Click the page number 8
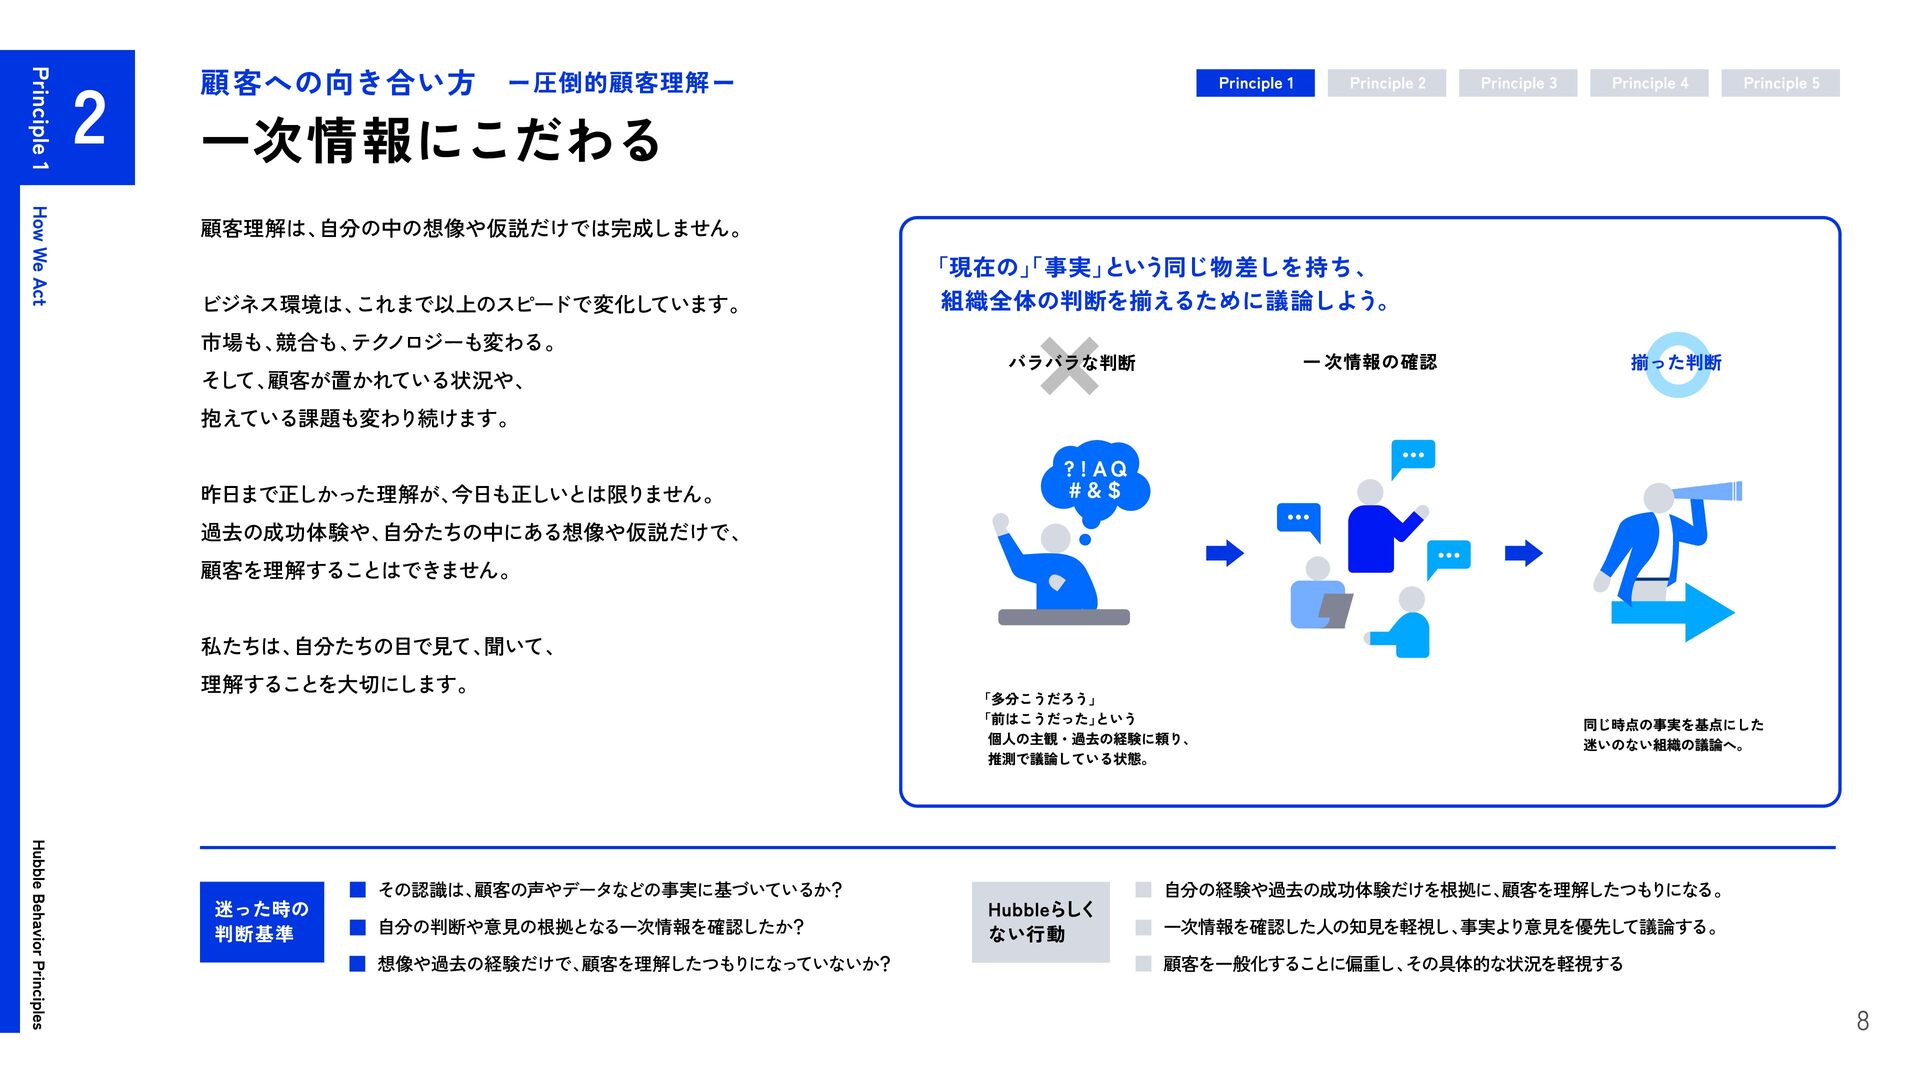Viewport: 1920px width, 1080px height. click(x=1862, y=1021)
